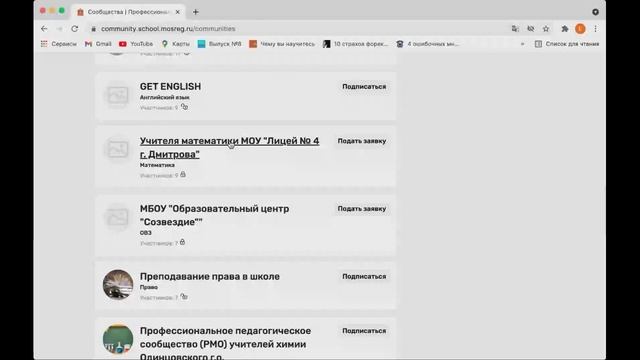
Task: Bookmark this page with star icon
Action: (x=546, y=29)
